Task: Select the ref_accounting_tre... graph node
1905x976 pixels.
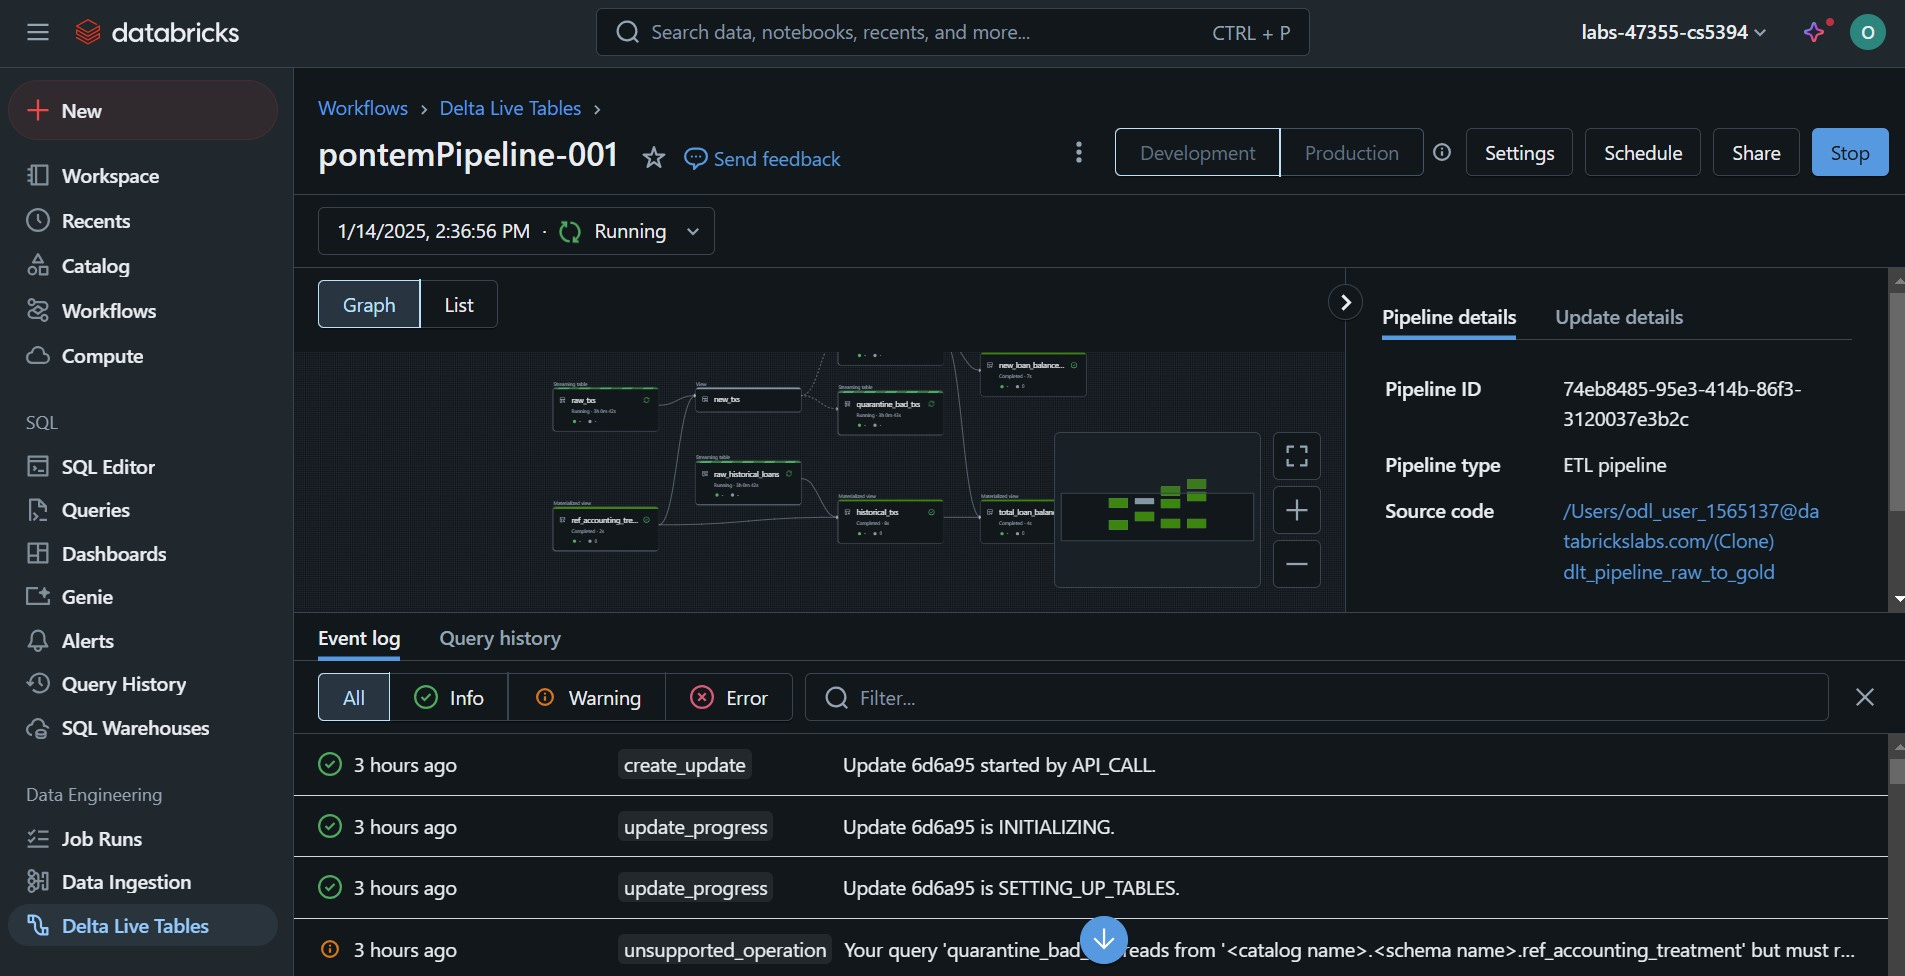Action: click(605, 529)
